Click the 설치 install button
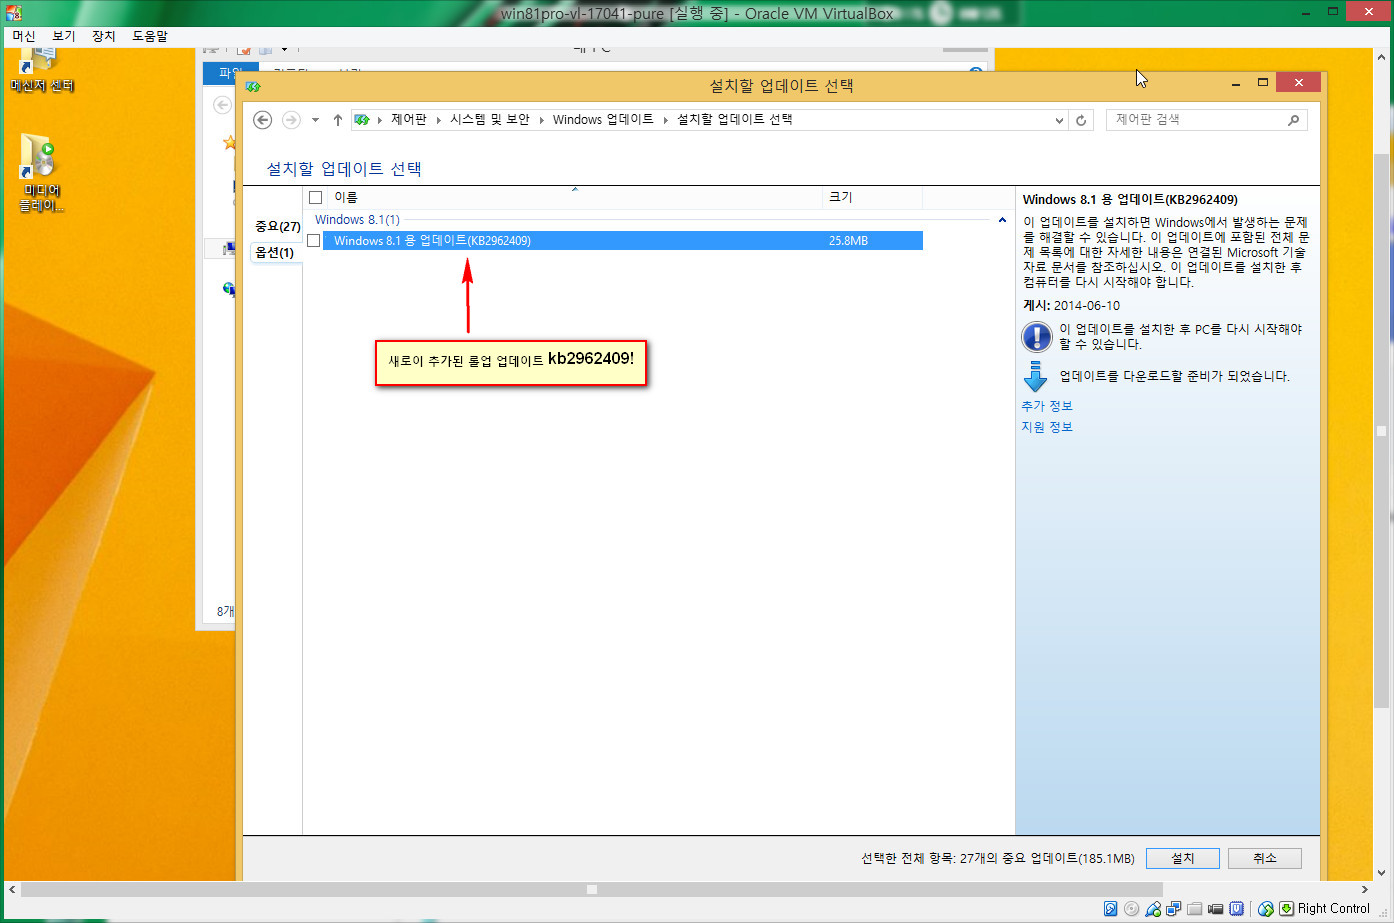 pos(1182,858)
